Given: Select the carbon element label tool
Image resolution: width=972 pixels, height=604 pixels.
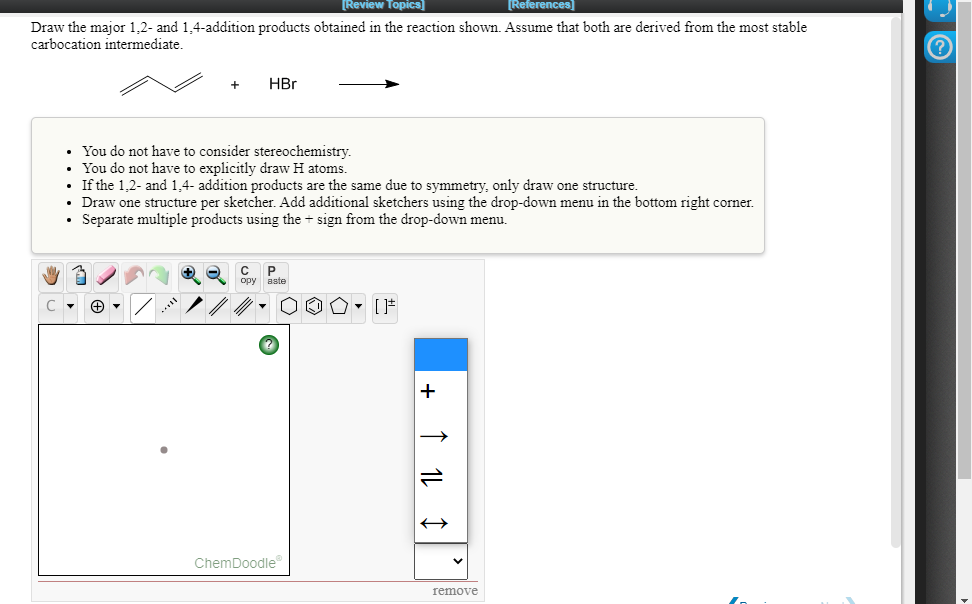Looking at the screenshot, I should click(51, 306).
